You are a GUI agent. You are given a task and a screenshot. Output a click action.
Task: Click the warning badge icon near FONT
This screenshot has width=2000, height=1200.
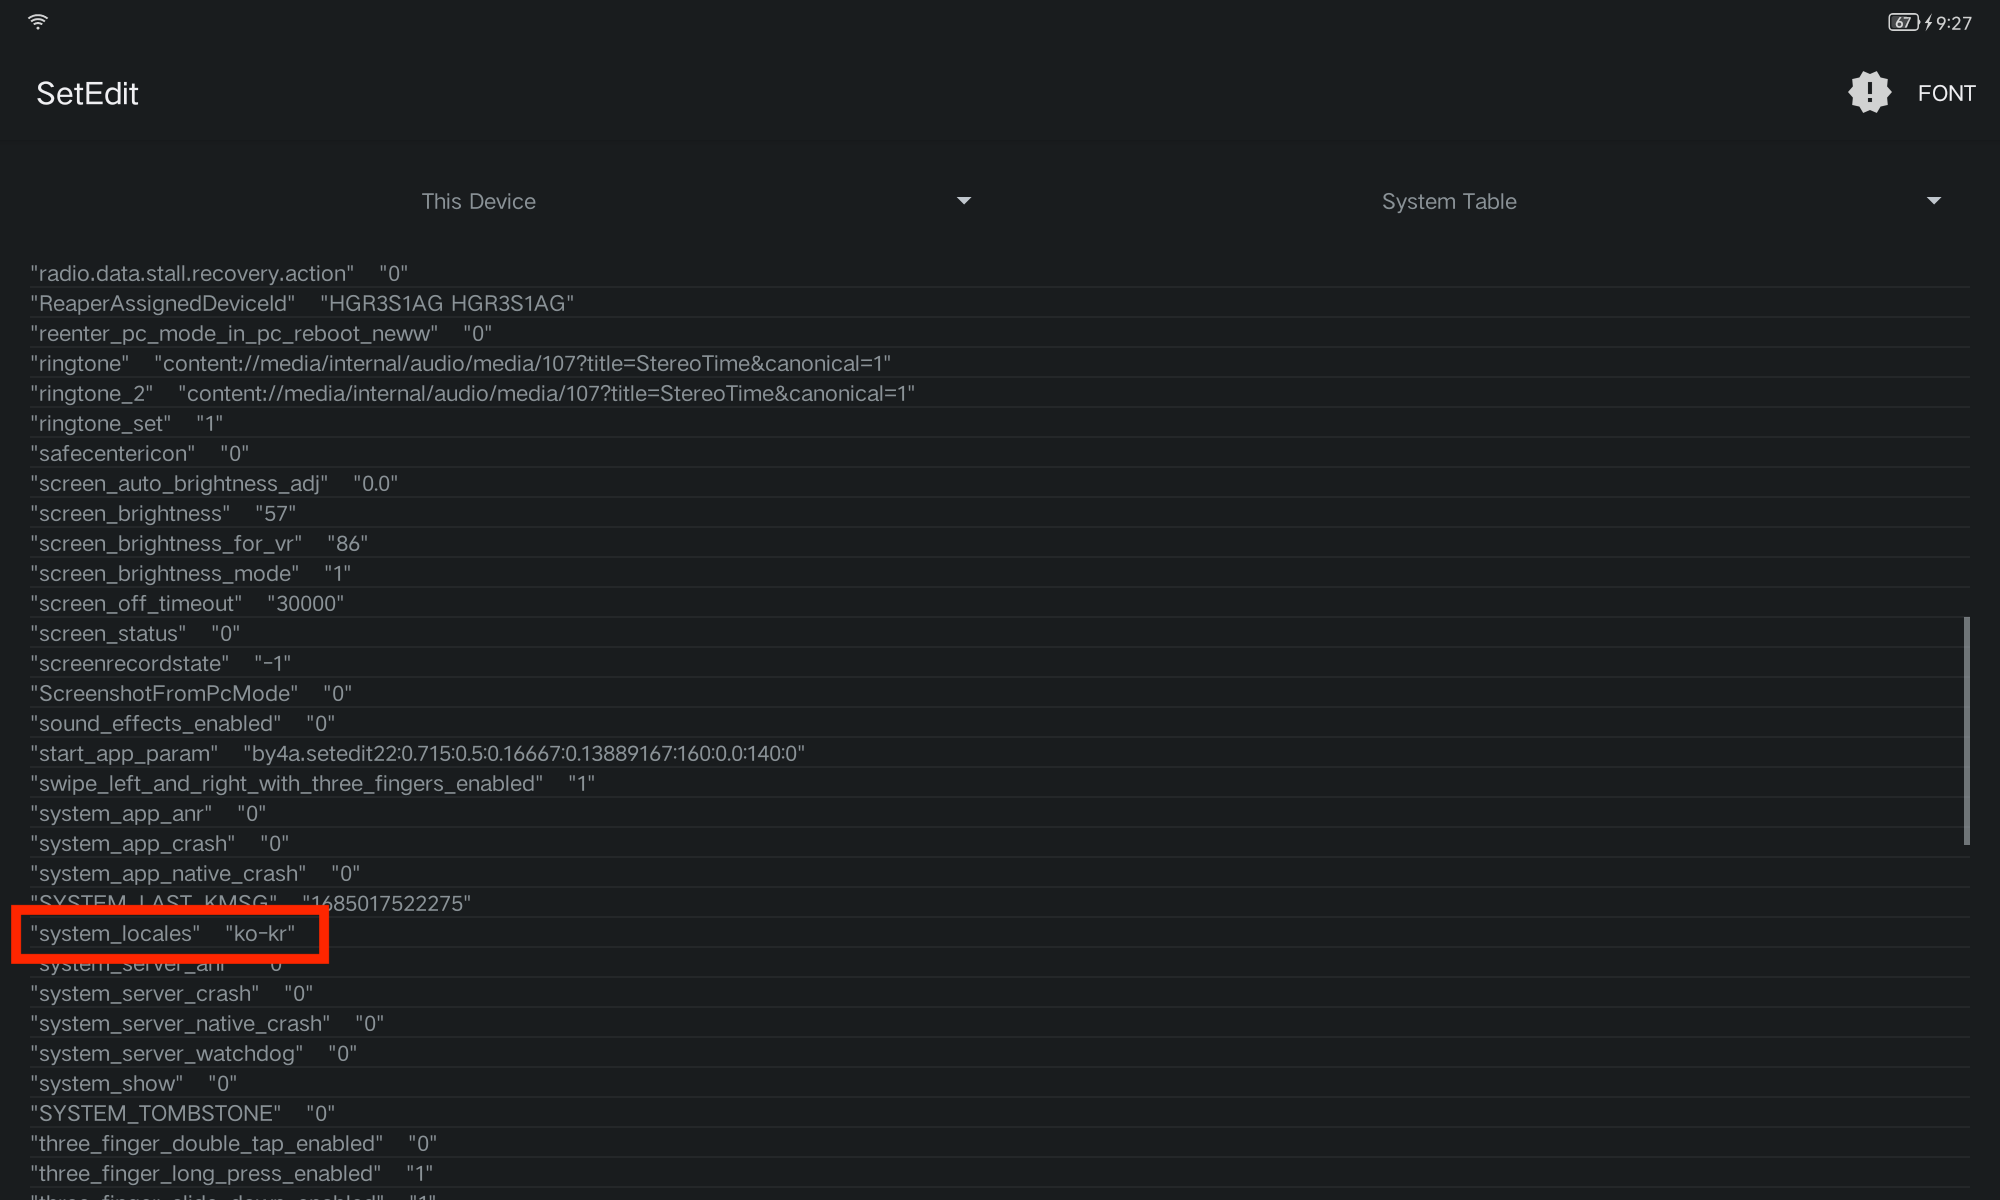point(1868,93)
